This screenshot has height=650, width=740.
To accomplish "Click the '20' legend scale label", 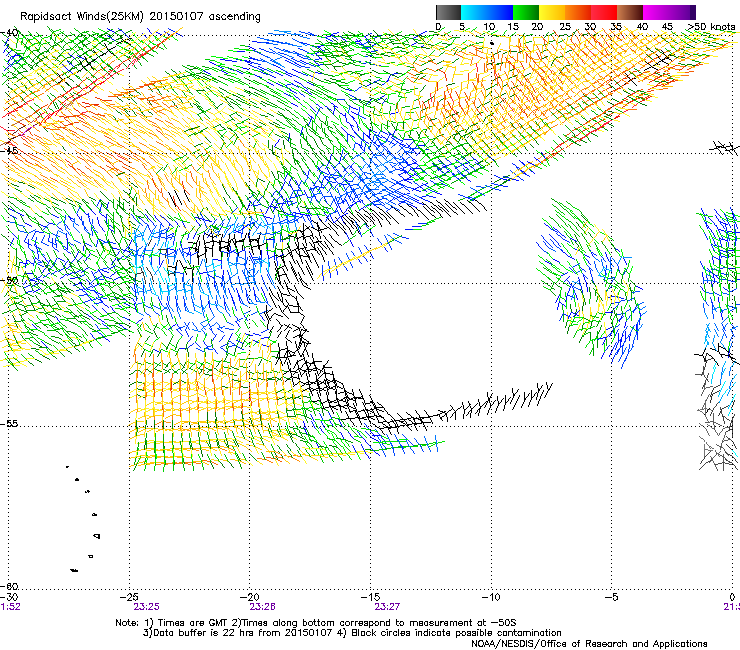I will tap(537, 27).
